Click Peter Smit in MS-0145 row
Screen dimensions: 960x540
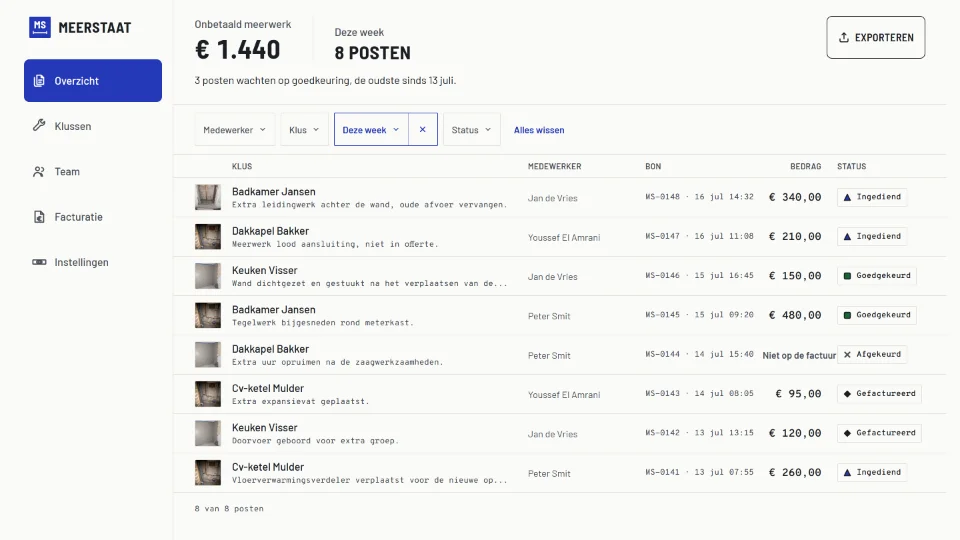tap(549, 316)
